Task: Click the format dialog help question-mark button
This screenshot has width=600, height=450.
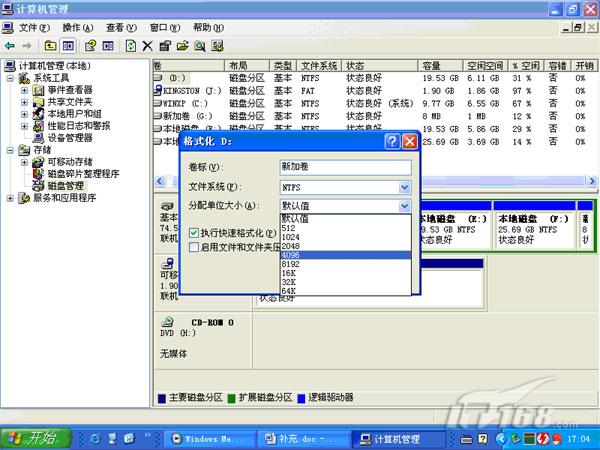Action: [x=392, y=141]
